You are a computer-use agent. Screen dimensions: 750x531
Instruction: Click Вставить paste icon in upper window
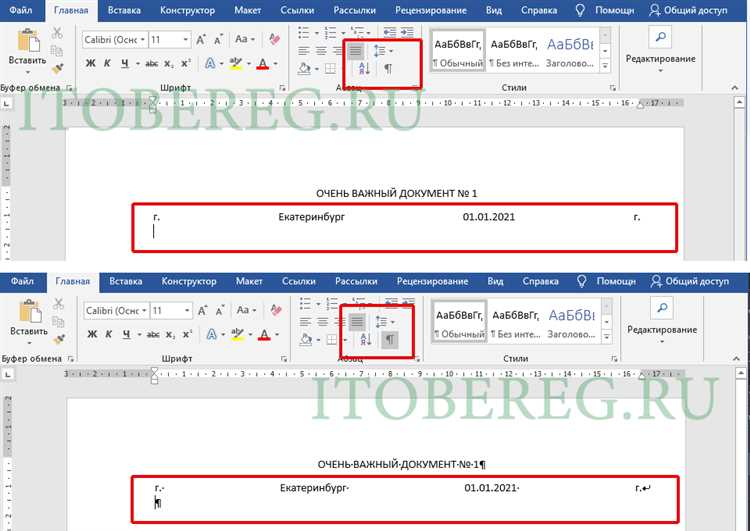28,40
